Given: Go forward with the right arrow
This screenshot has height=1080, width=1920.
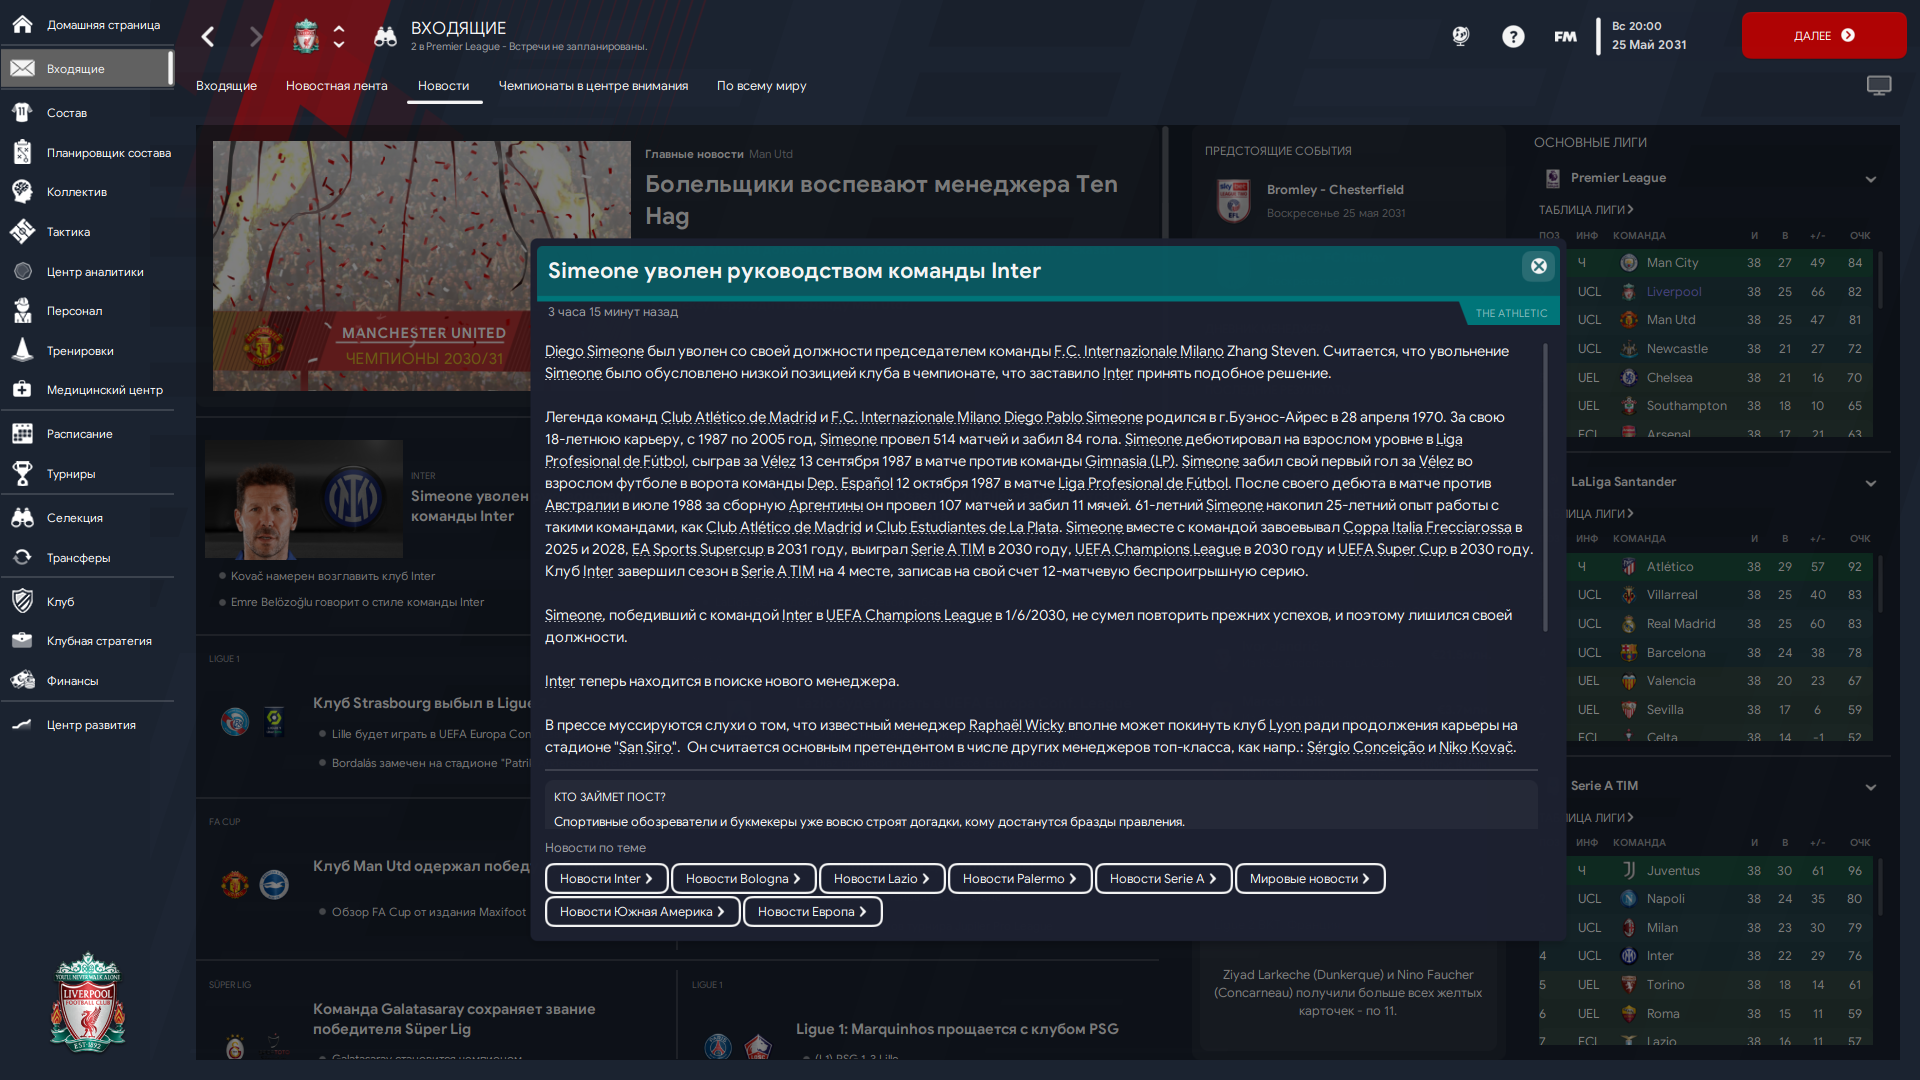Looking at the screenshot, I should [x=256, y=37].
